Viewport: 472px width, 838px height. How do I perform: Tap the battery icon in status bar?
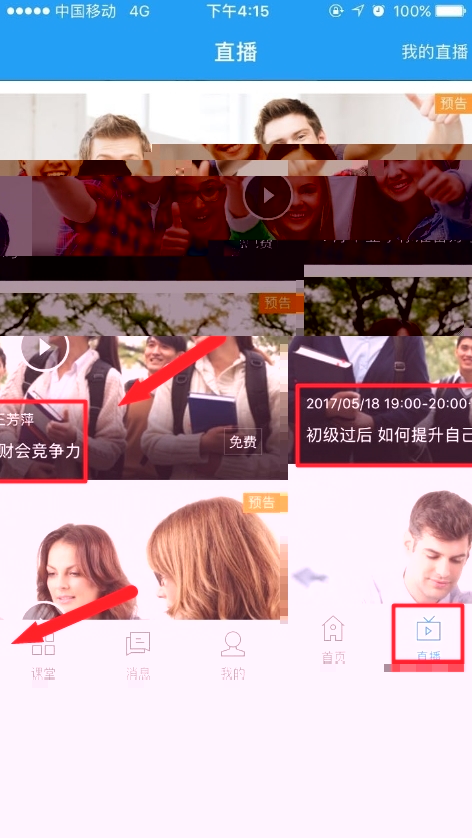pos(451,11)
